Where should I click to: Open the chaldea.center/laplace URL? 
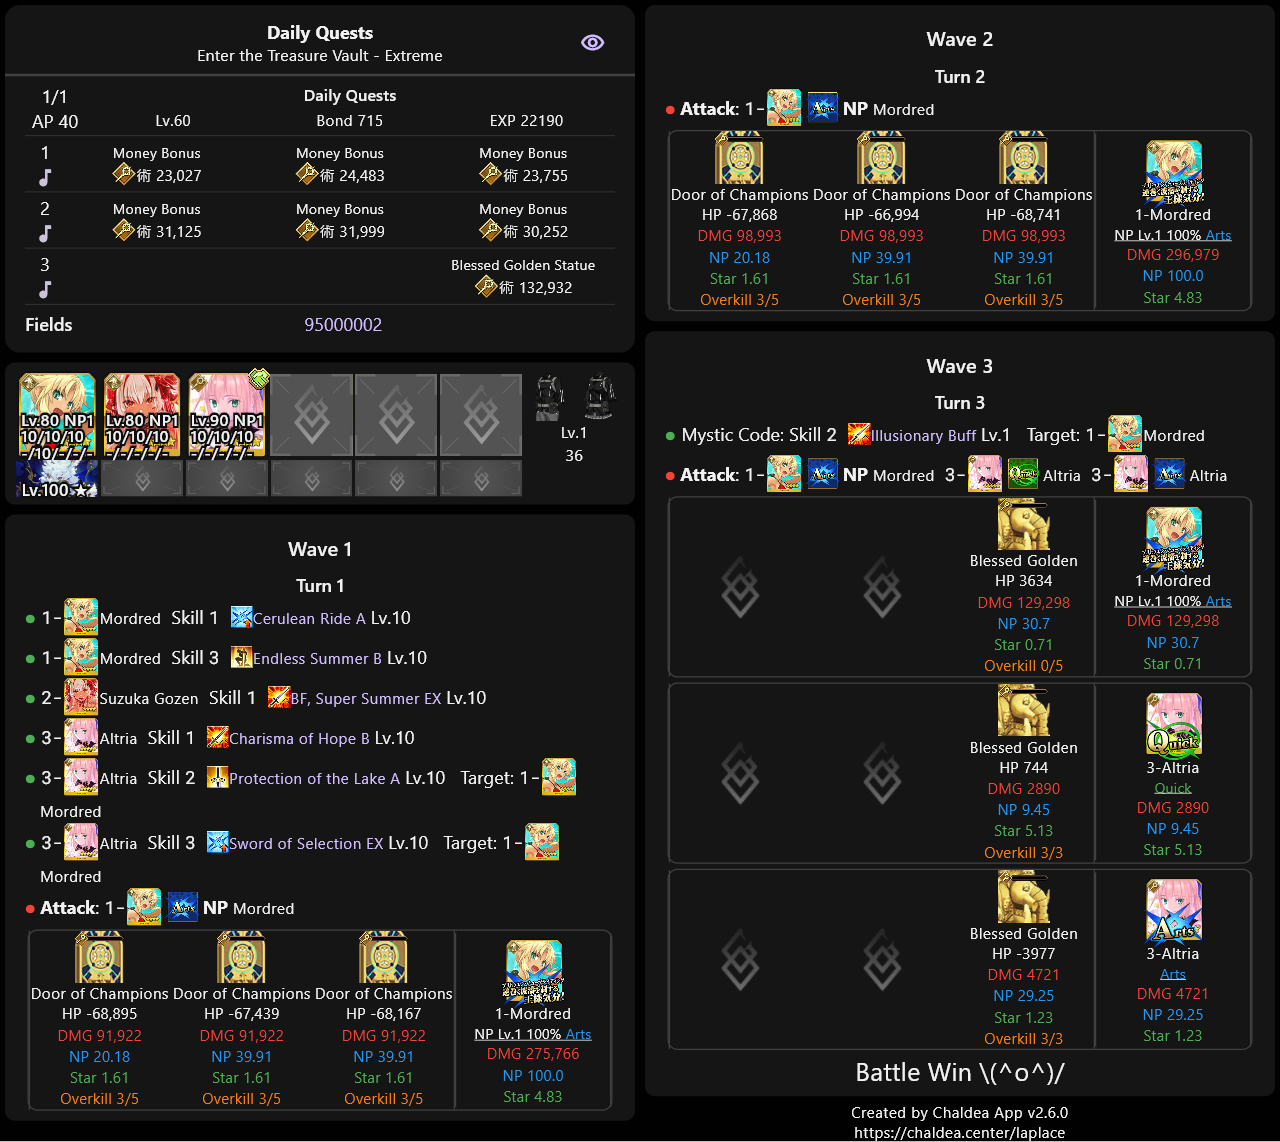[x=959, y=1132]
